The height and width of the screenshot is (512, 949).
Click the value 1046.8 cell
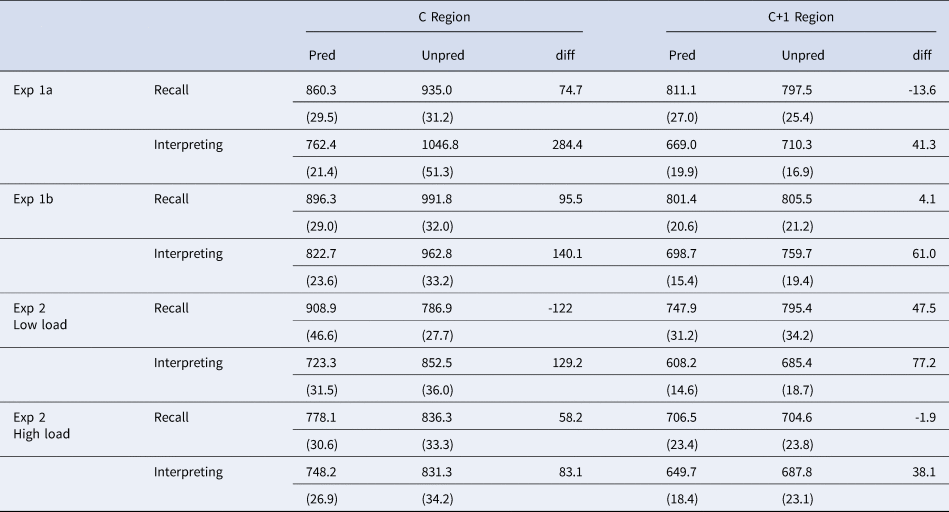click(x=444, y=144)
